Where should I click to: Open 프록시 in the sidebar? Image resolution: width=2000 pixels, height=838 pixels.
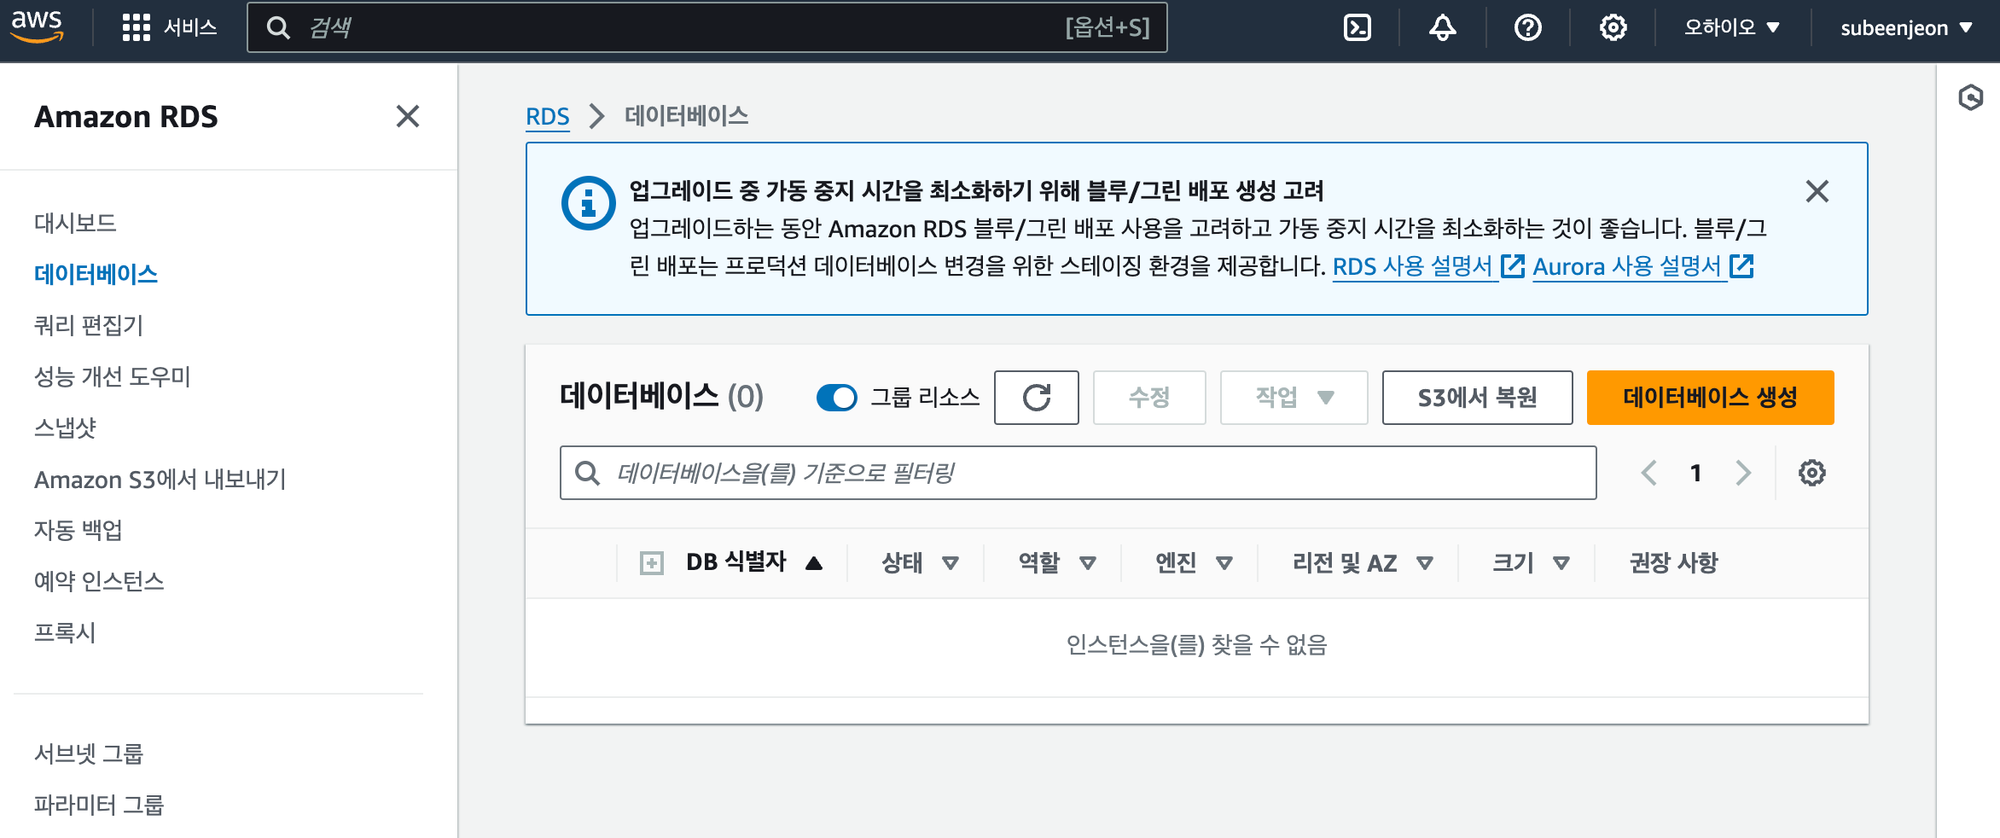tap(65, 633)
